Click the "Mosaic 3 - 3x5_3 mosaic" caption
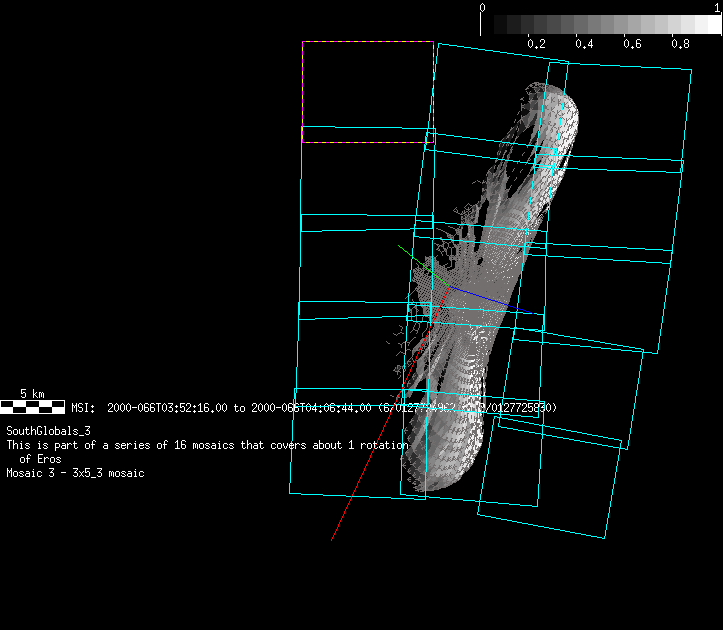 coord(75,473)
